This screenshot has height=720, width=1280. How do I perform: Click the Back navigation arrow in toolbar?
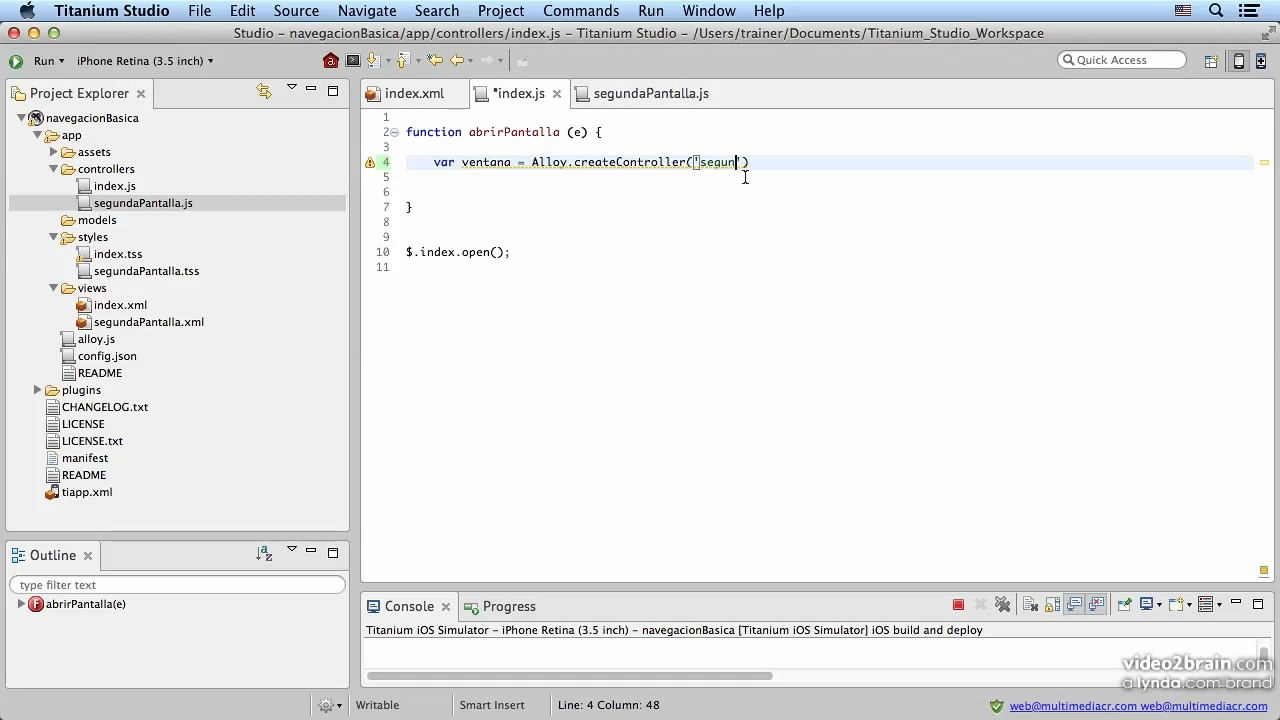pos(456,61)
